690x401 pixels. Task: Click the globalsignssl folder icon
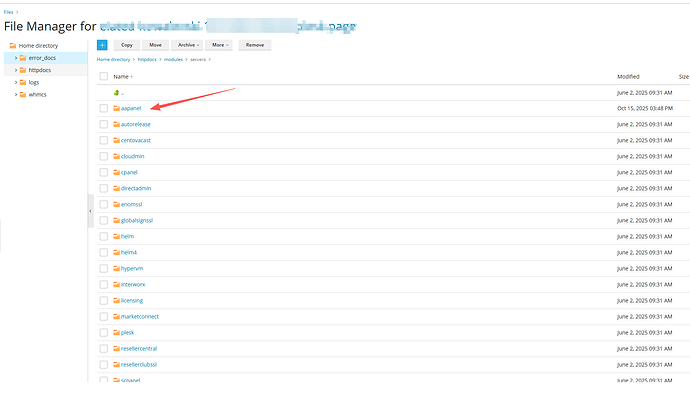point(116,220)
